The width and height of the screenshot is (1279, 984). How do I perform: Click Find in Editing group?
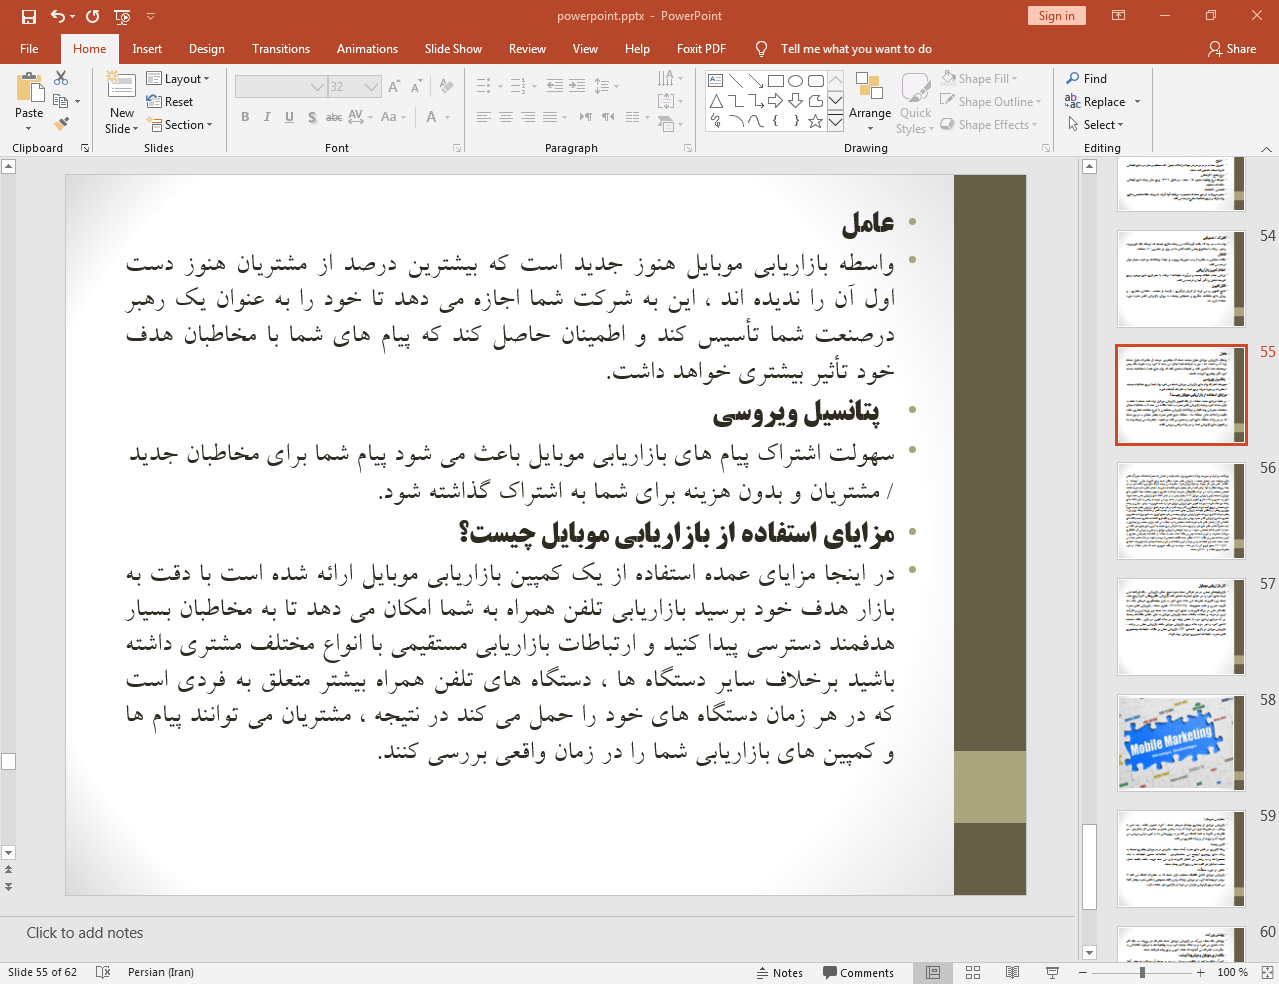[x=1087, y=79]
